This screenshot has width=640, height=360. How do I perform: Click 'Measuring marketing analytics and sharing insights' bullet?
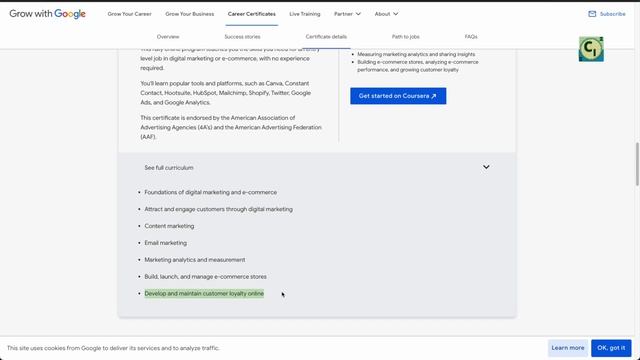tap(416, 54)
